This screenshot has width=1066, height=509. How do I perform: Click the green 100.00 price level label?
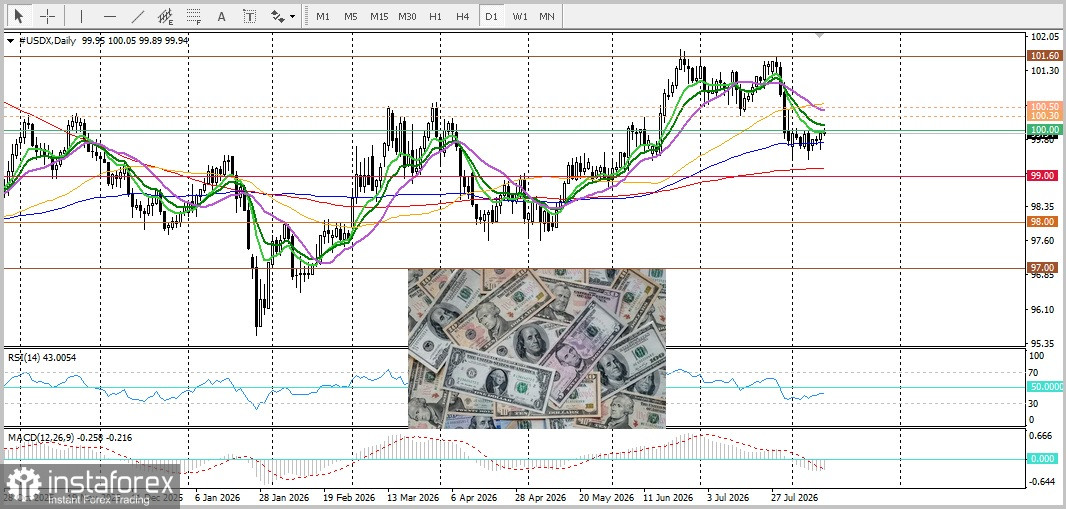(1045, 129)
